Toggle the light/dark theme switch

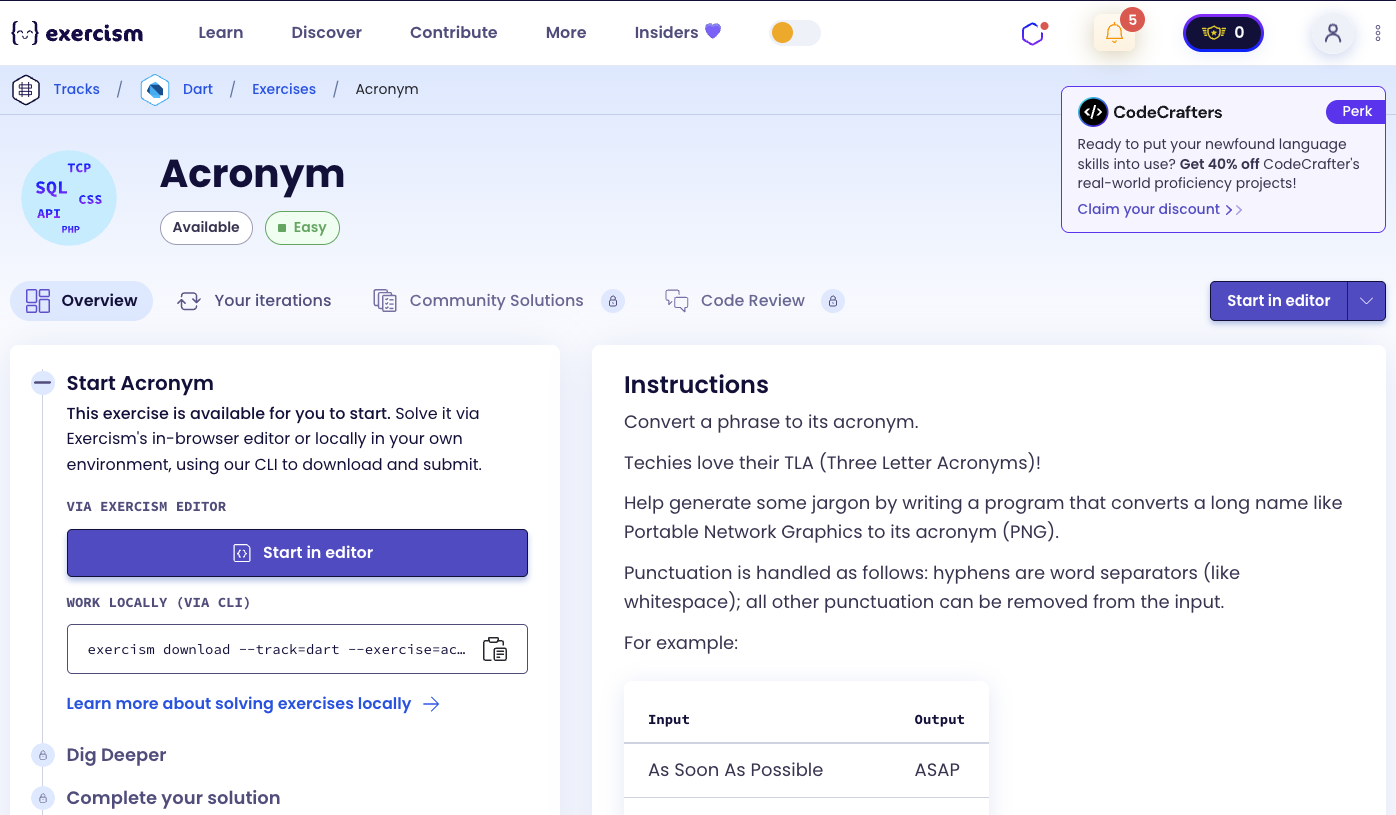(795, 32)
